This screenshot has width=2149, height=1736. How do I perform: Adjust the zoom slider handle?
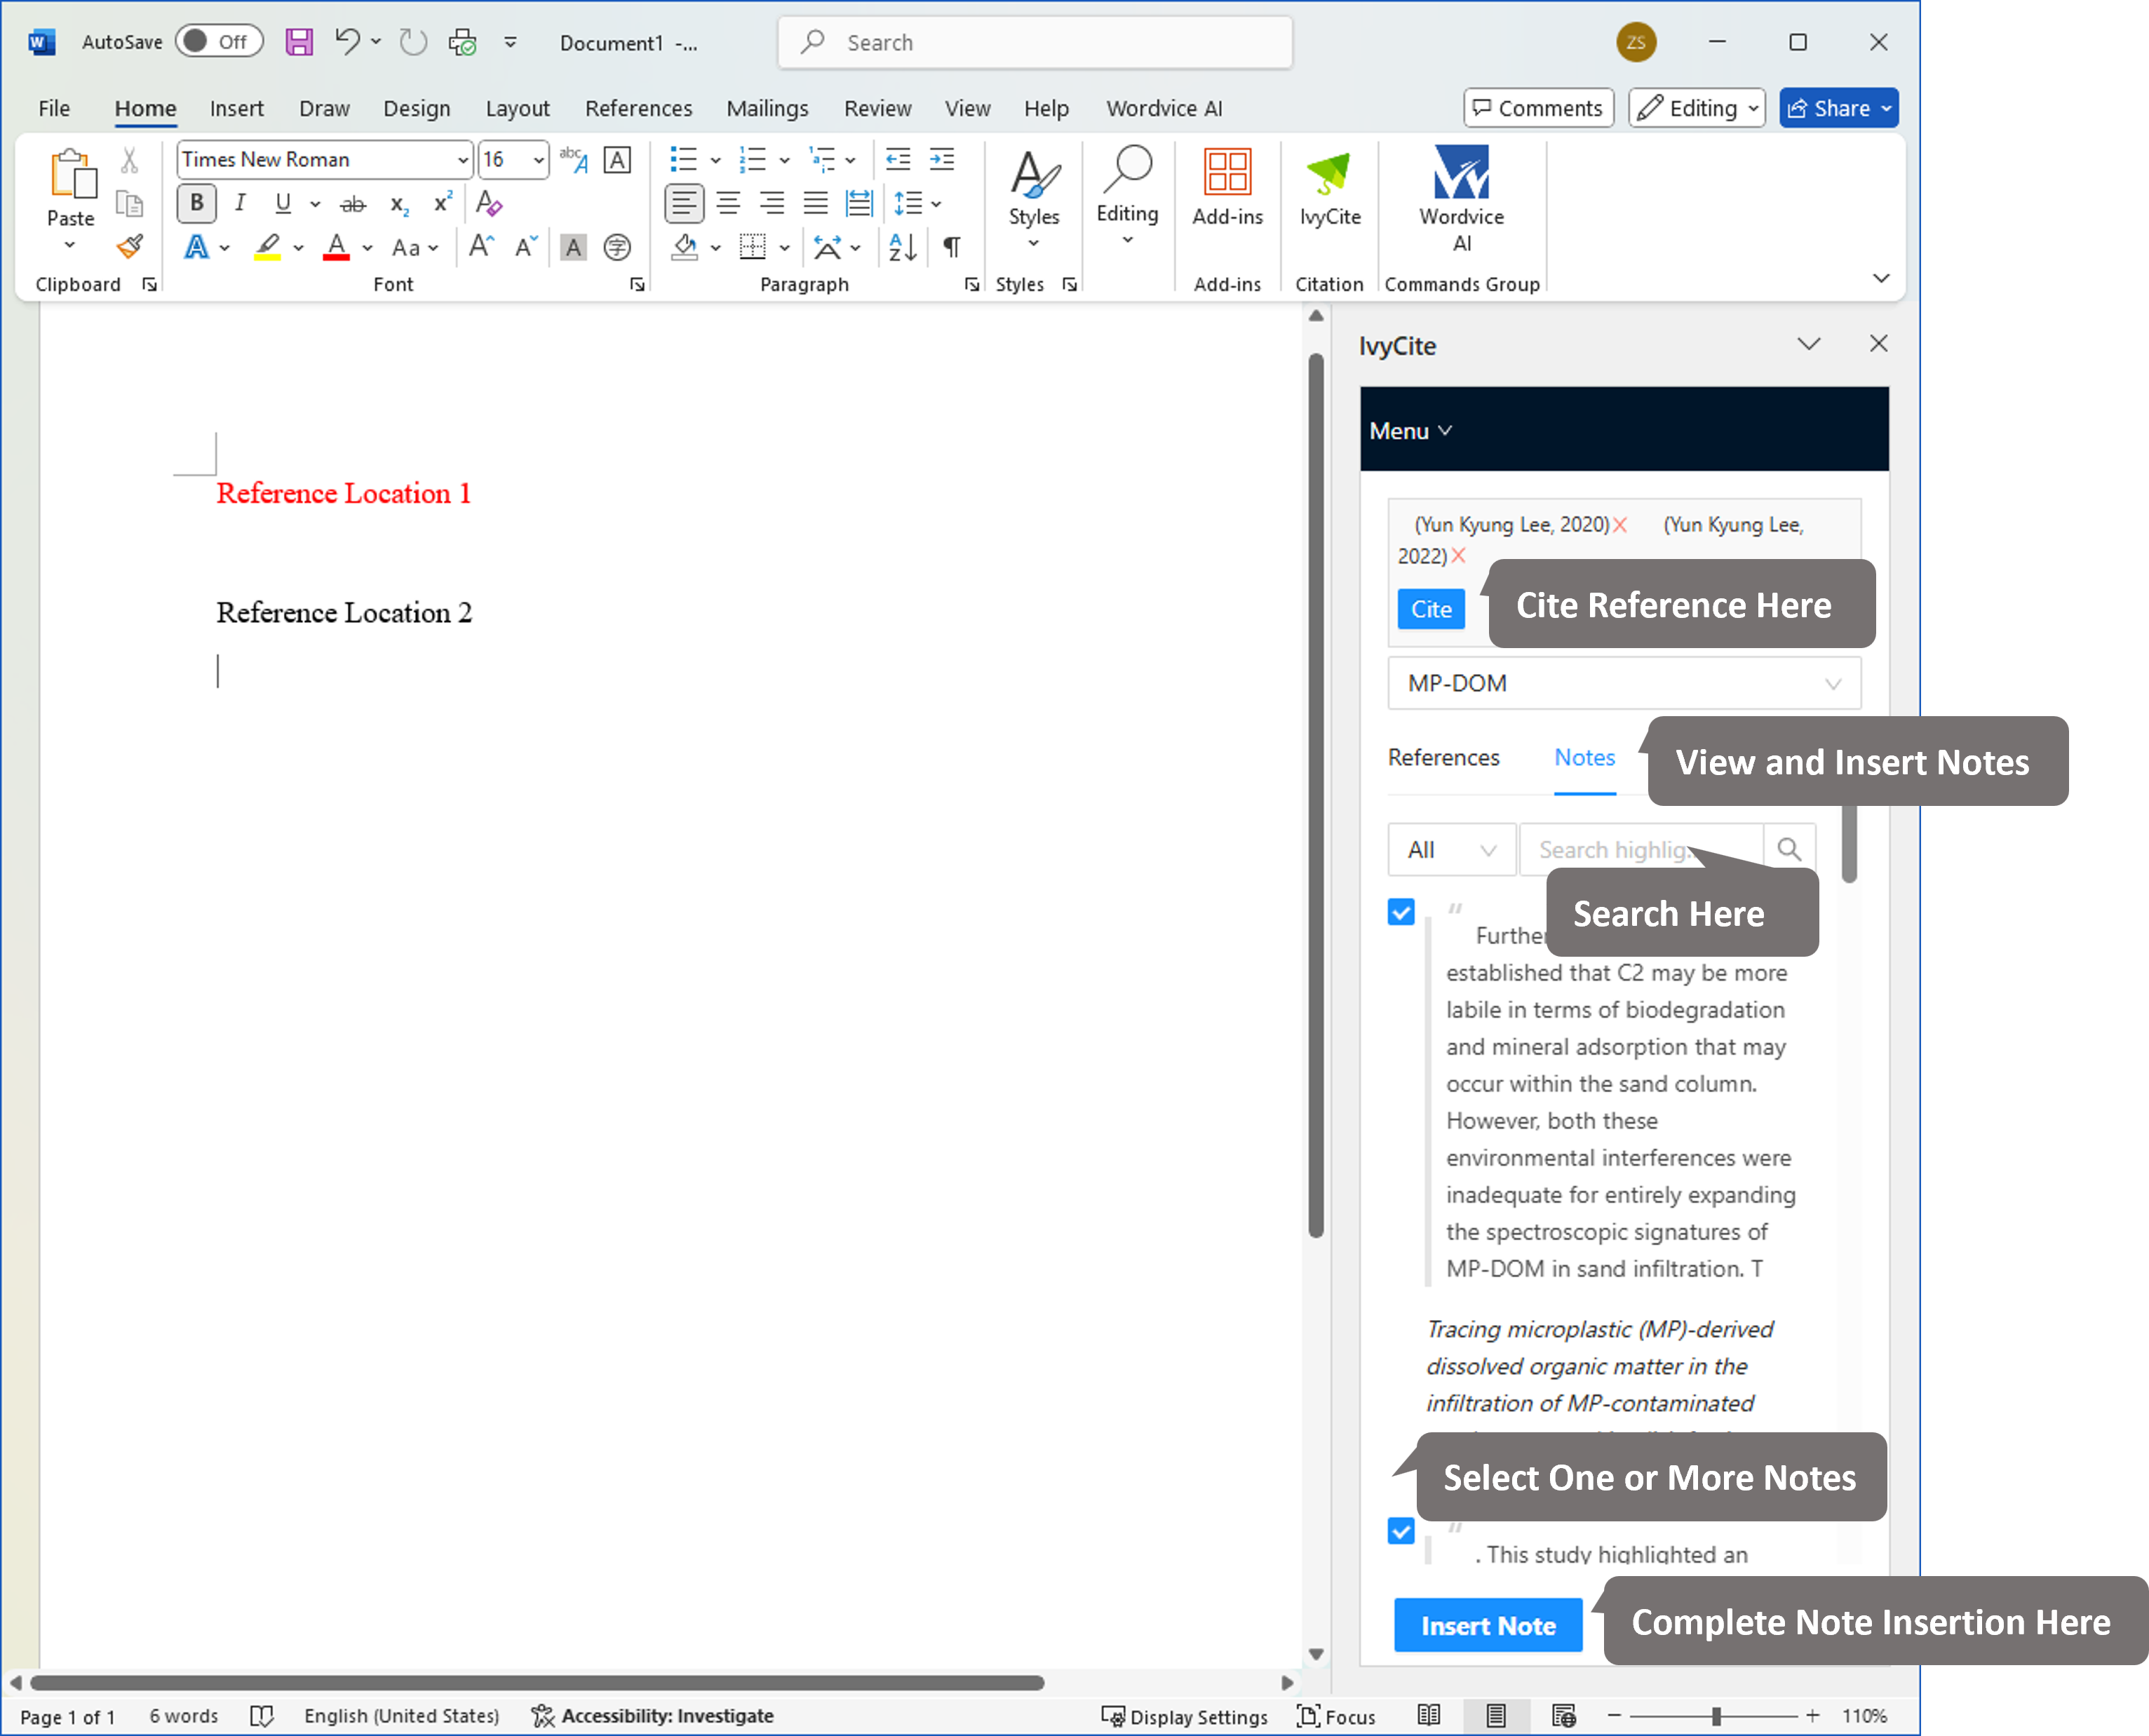[1716, 1716]
